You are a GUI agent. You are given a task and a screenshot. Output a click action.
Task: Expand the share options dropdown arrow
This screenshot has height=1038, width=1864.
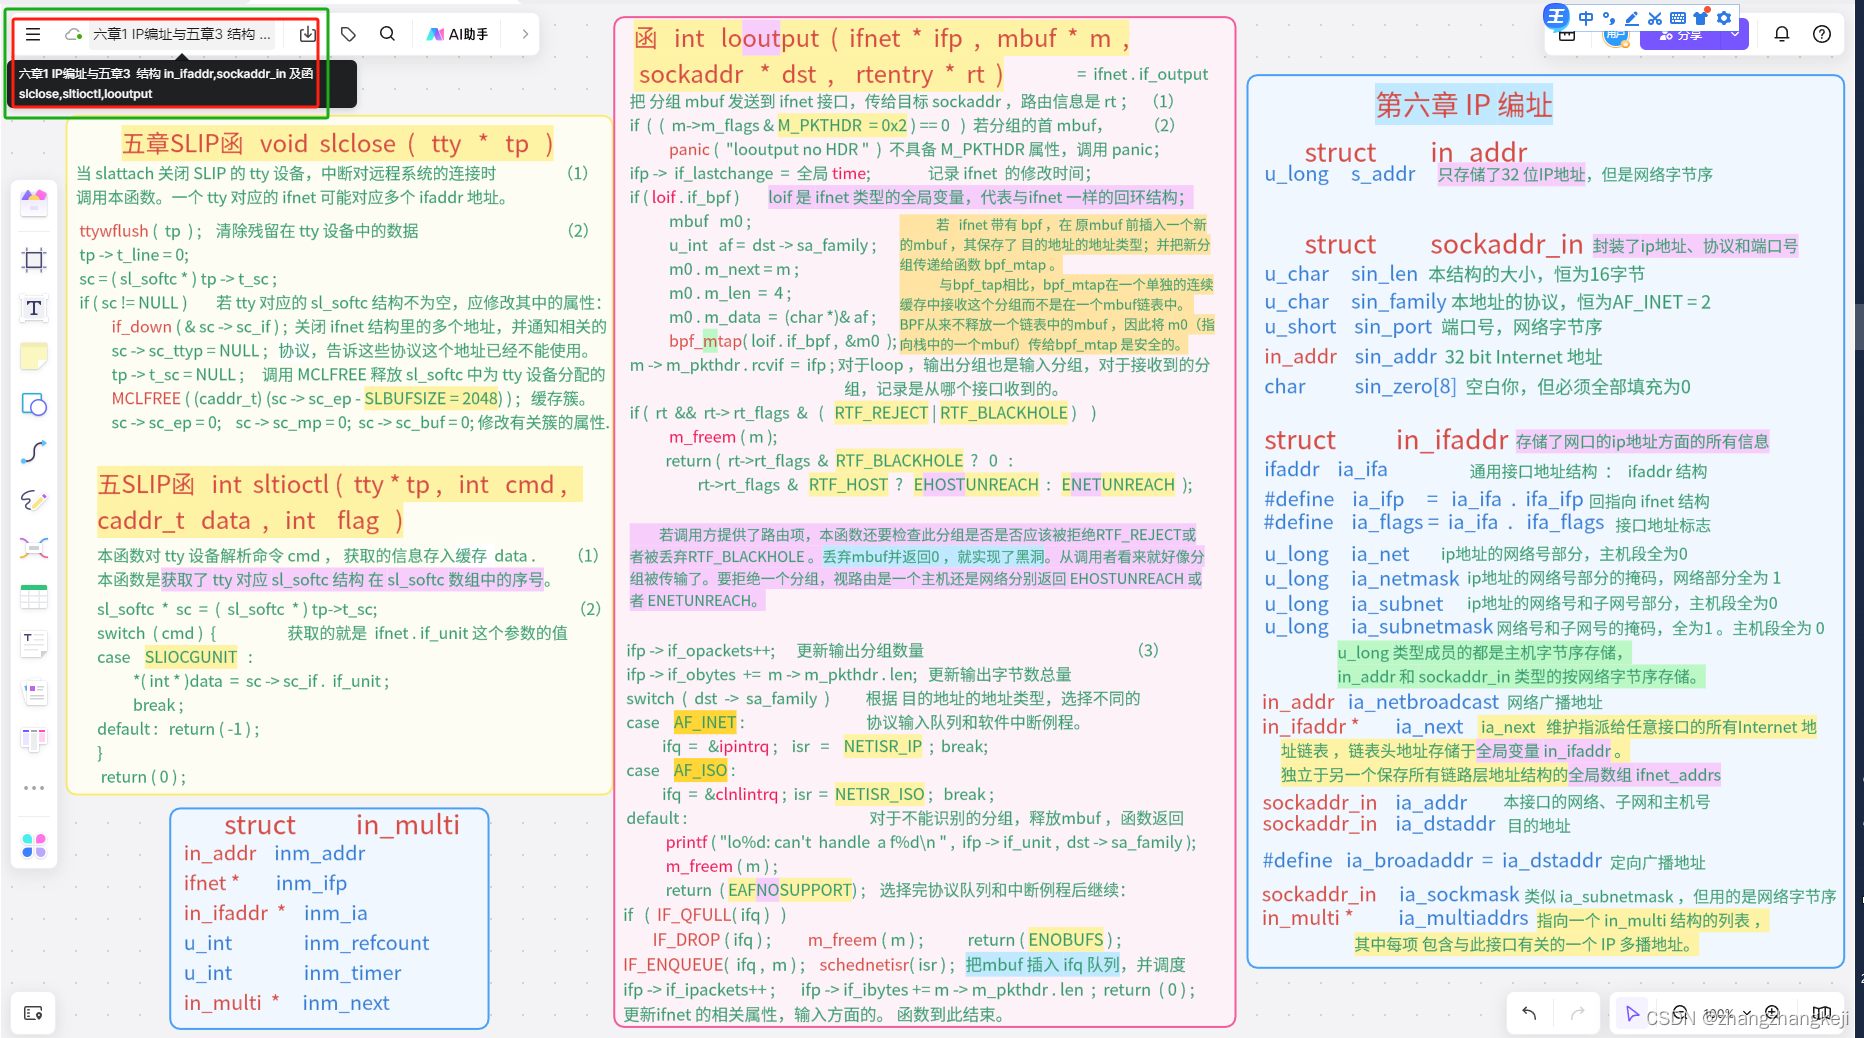pos(1735,35)
